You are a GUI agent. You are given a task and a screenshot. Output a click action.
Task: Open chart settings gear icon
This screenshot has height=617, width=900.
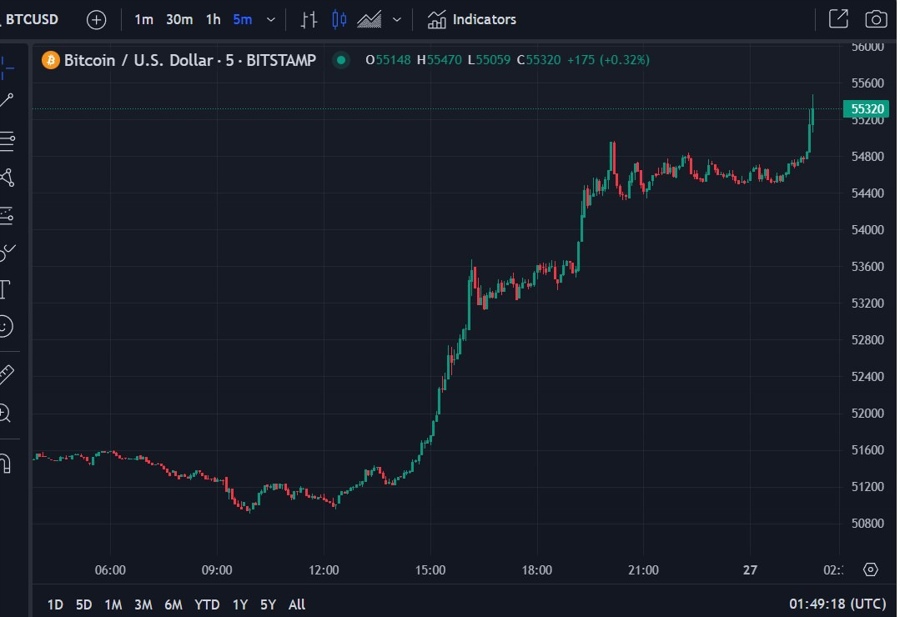tap(871, 569)
